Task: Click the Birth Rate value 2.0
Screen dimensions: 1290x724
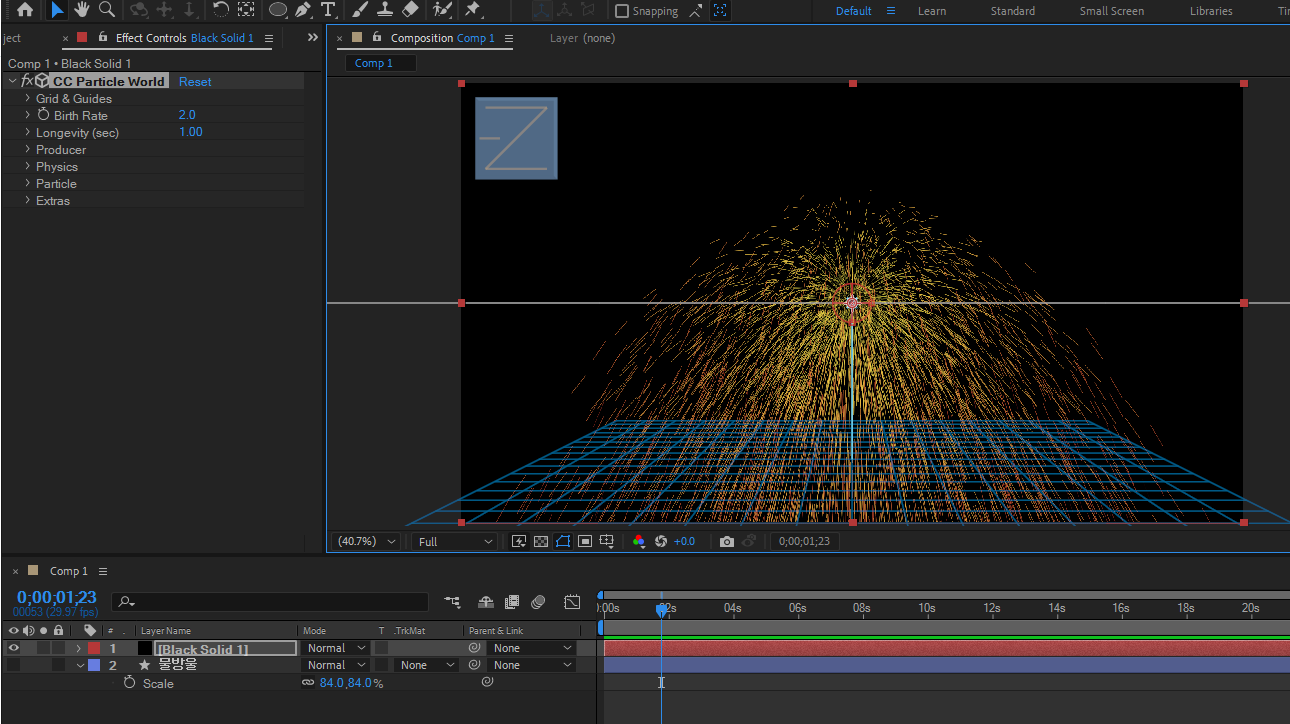Action: [187, 115]
